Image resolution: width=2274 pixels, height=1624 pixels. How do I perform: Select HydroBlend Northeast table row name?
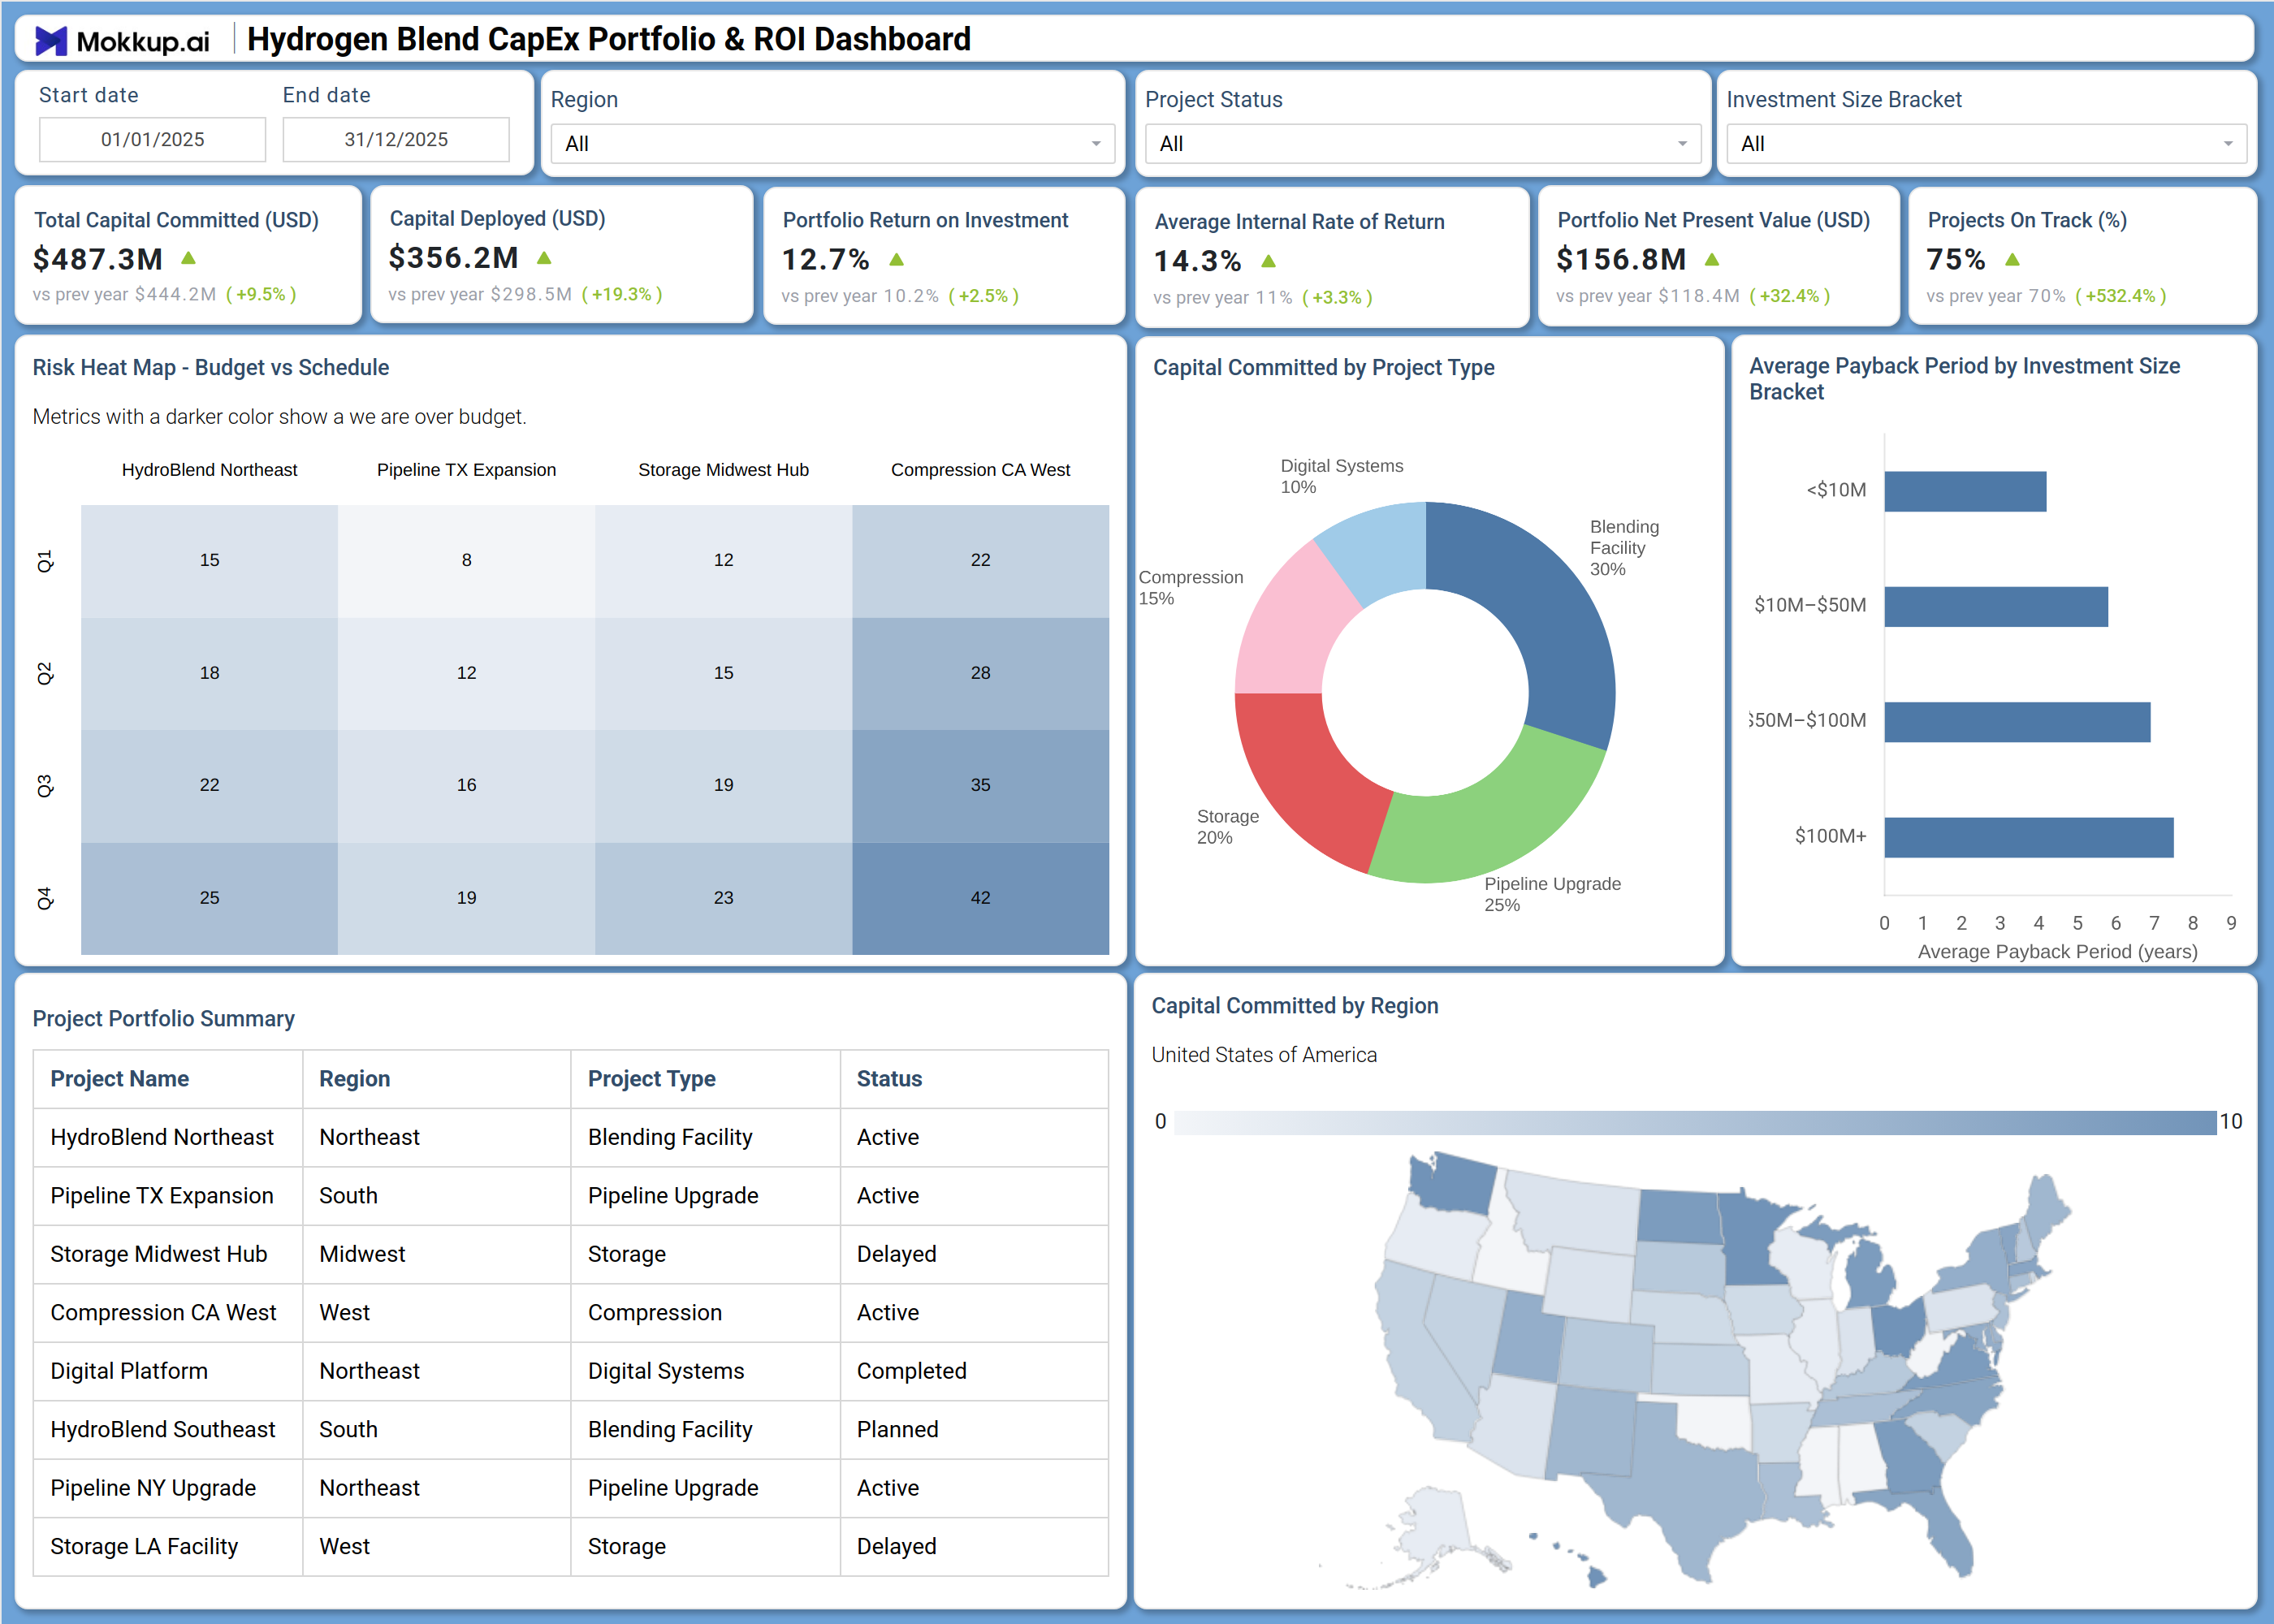[x=162, y=1137]
